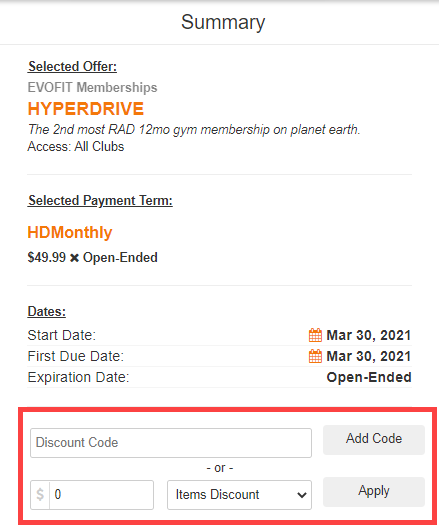Click the Summary panel title
The width and height of the screenshot is (439, 527).
(x=223, y=23)
